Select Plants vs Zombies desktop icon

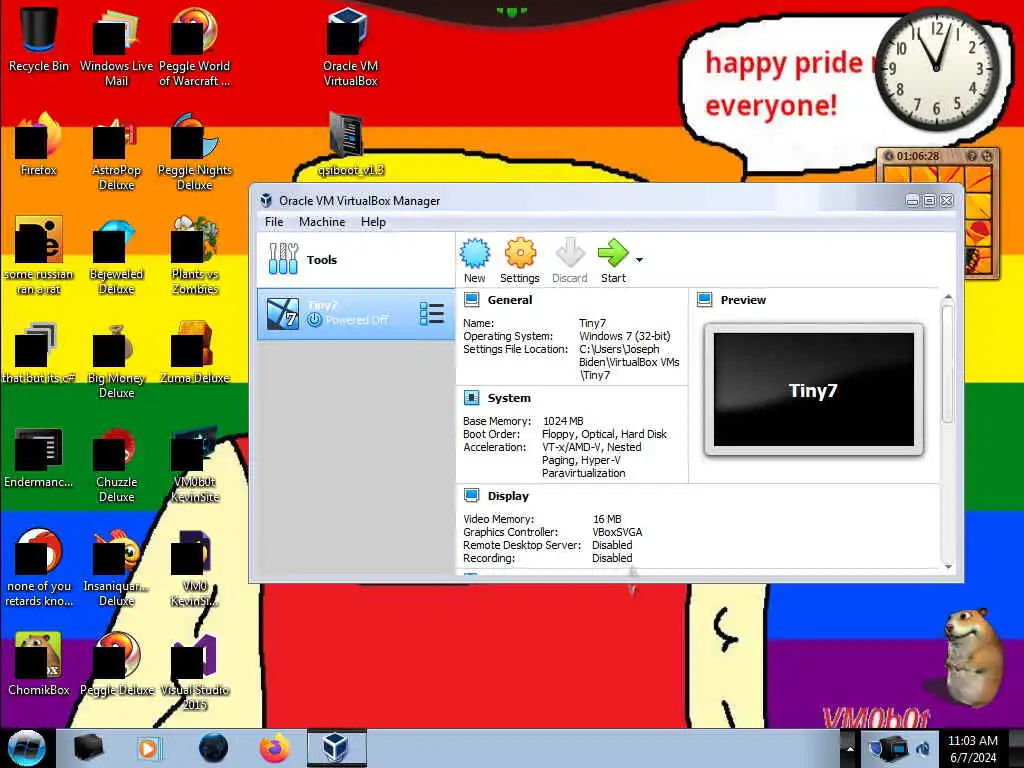(x=195, y=255)
